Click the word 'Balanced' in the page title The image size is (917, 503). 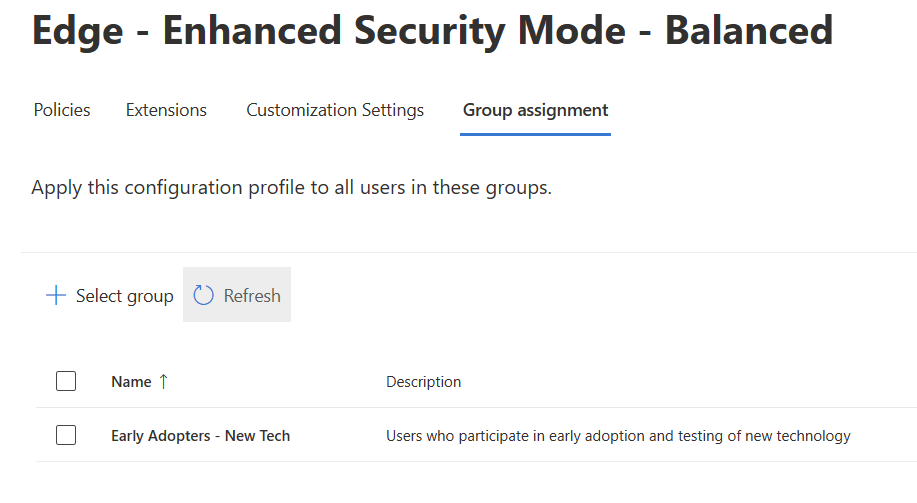click(749, 30)
